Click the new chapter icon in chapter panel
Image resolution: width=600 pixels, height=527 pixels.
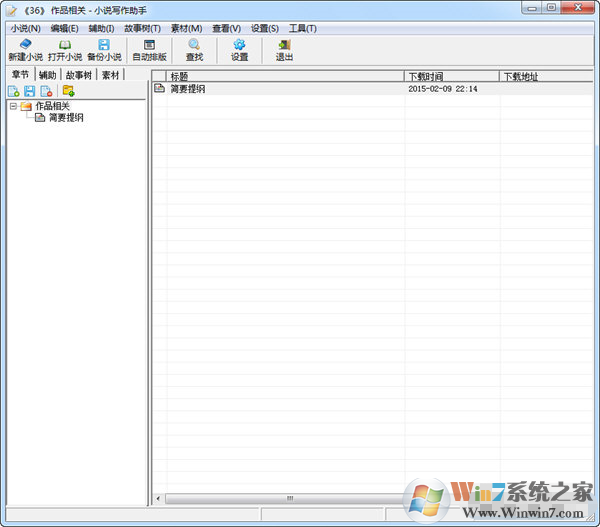point(13,91)
